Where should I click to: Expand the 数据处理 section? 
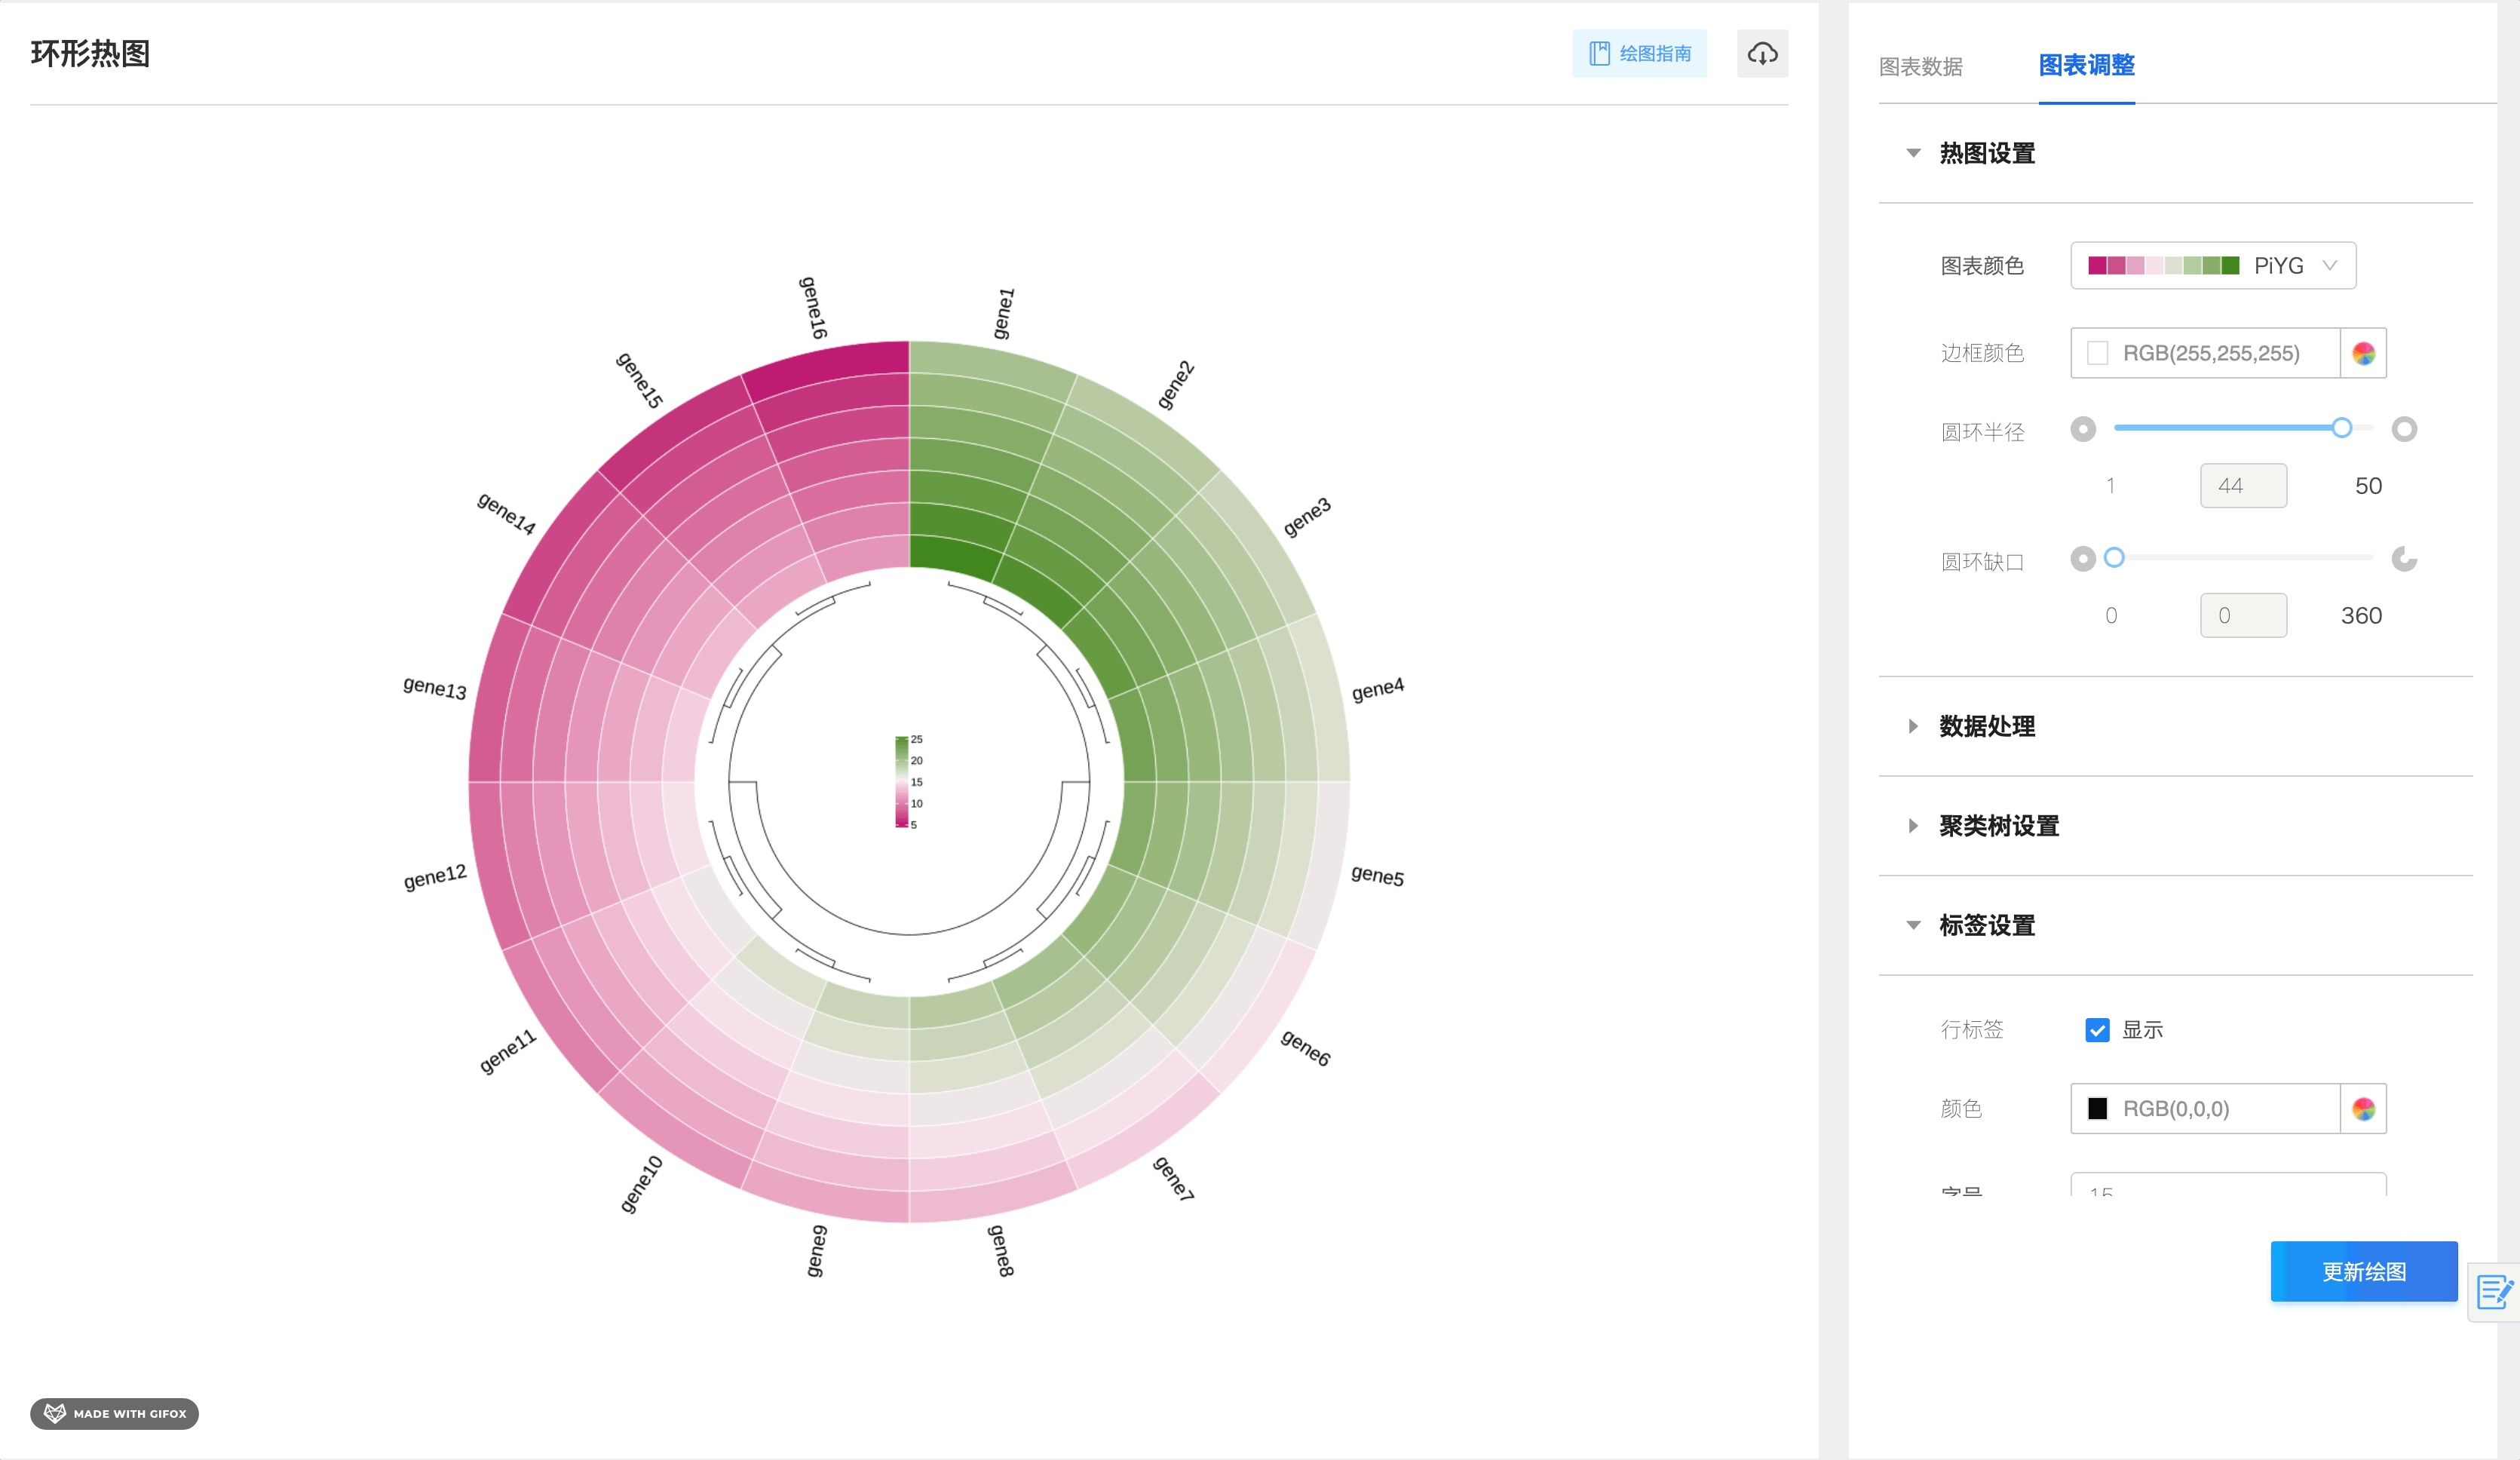1986,726
